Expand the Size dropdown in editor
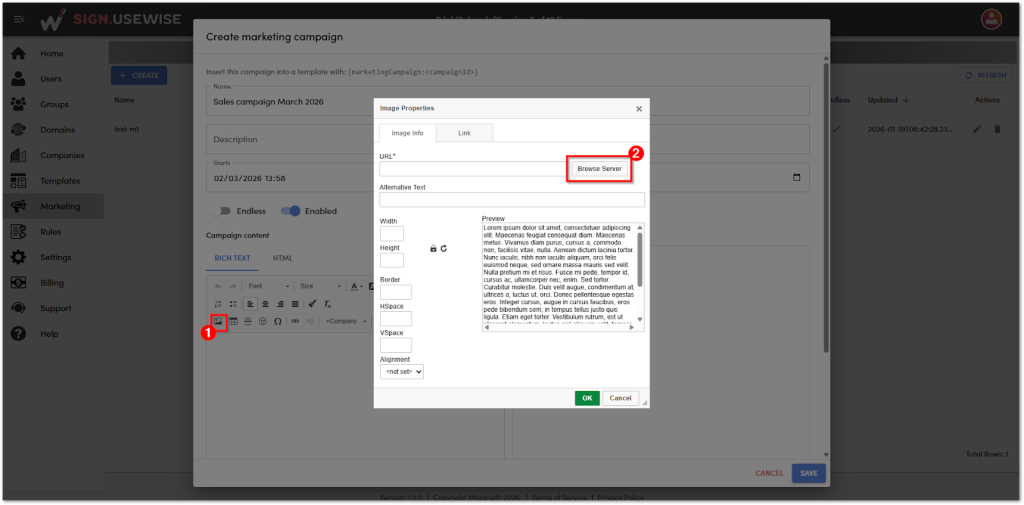Image resolution: width=1024 pixels, height=505 pixels. (x=319, y=286)
